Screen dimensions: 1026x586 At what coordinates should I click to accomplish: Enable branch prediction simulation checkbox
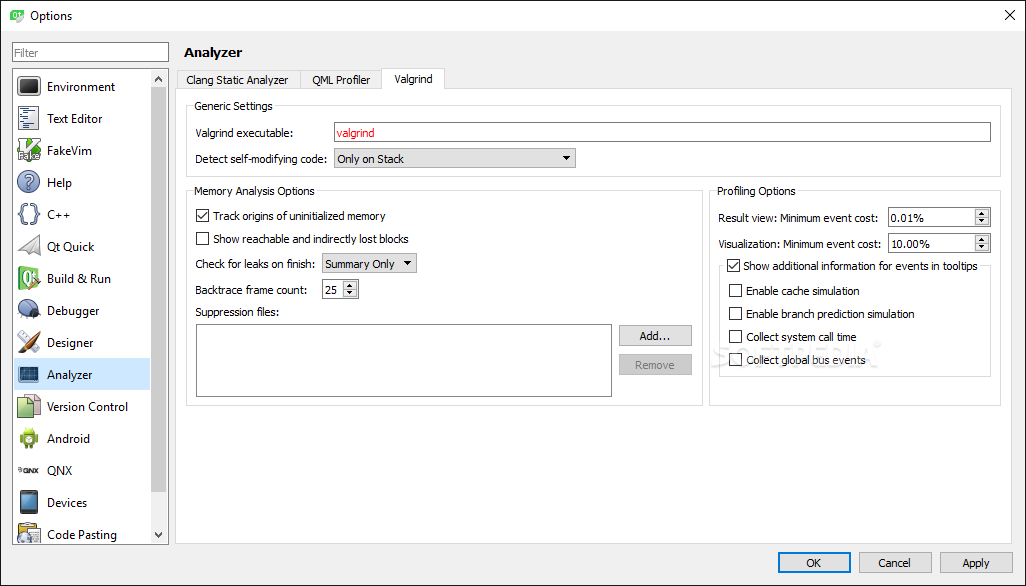point(735,314)
